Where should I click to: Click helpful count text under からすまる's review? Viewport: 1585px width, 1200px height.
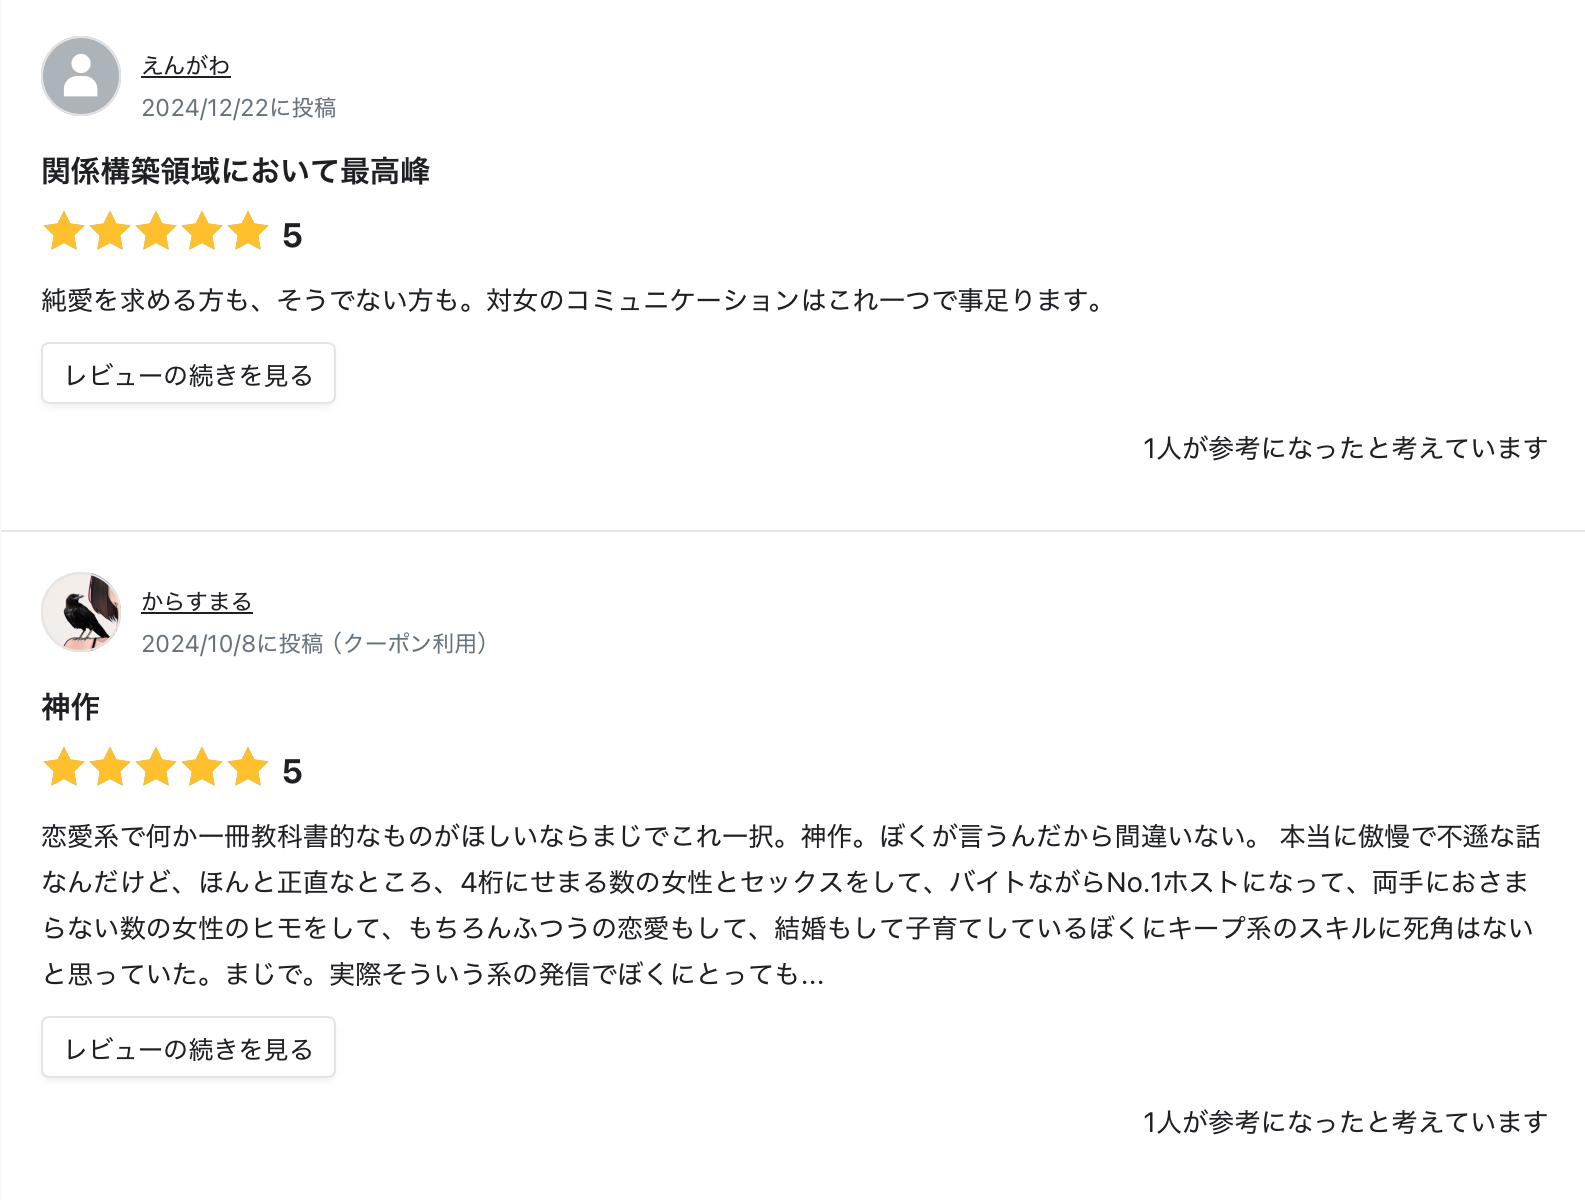[x=1345, y=1122]
